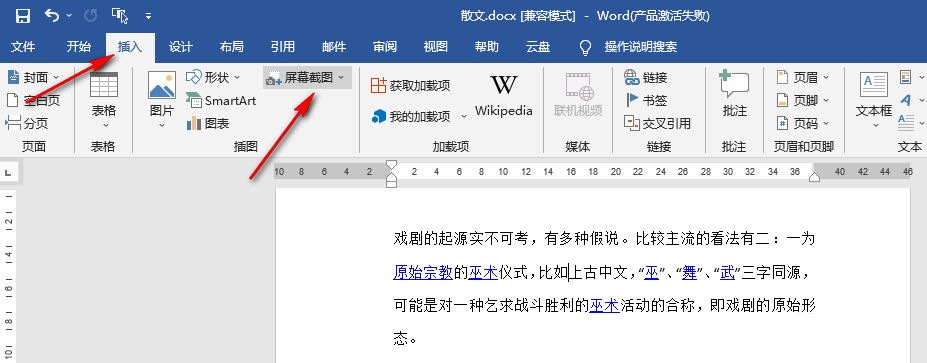The height and width of the screenshot is (363, 927).
Task: Open the quoted 巫 link
Action: point(652,273)
